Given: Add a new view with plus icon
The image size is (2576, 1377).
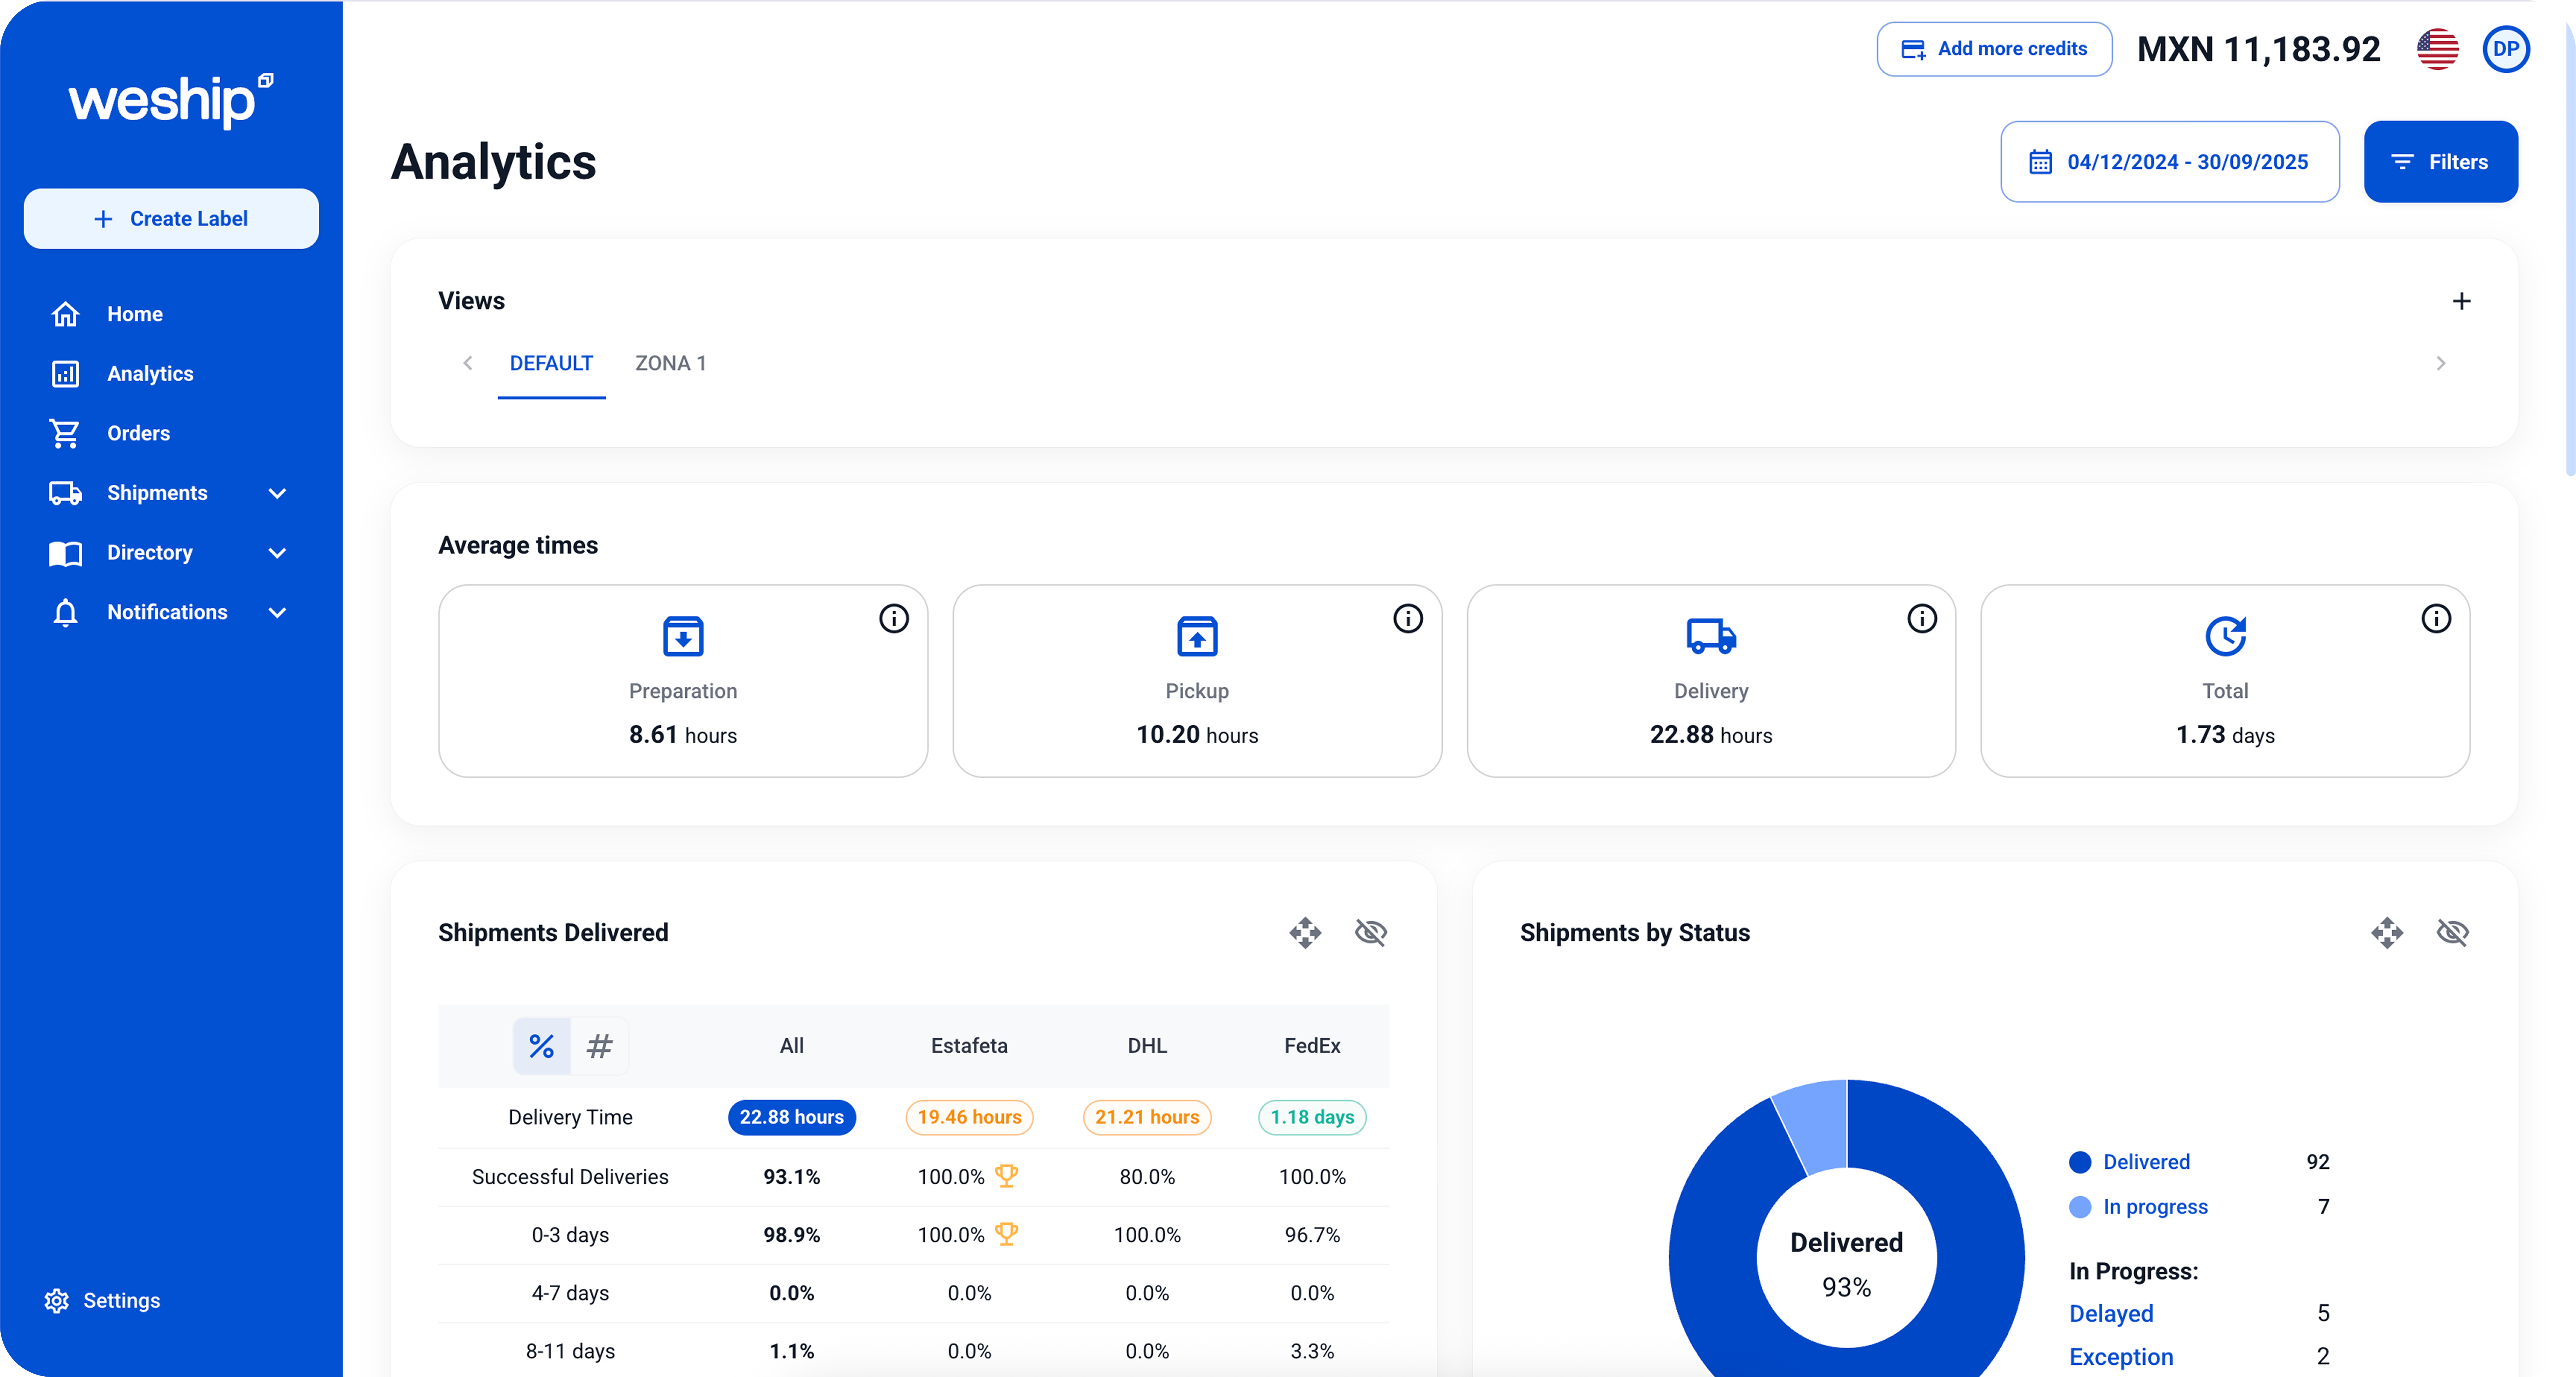Looking at the screenshot, I should tap(2461, 301).
